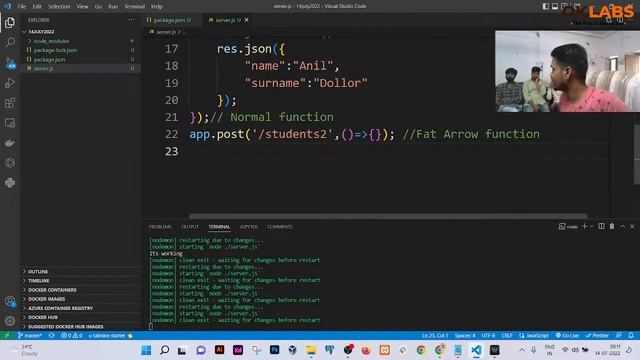640x360 pixels.
Task: Expand the Docker Hub section
Action: tap(80, 317)
